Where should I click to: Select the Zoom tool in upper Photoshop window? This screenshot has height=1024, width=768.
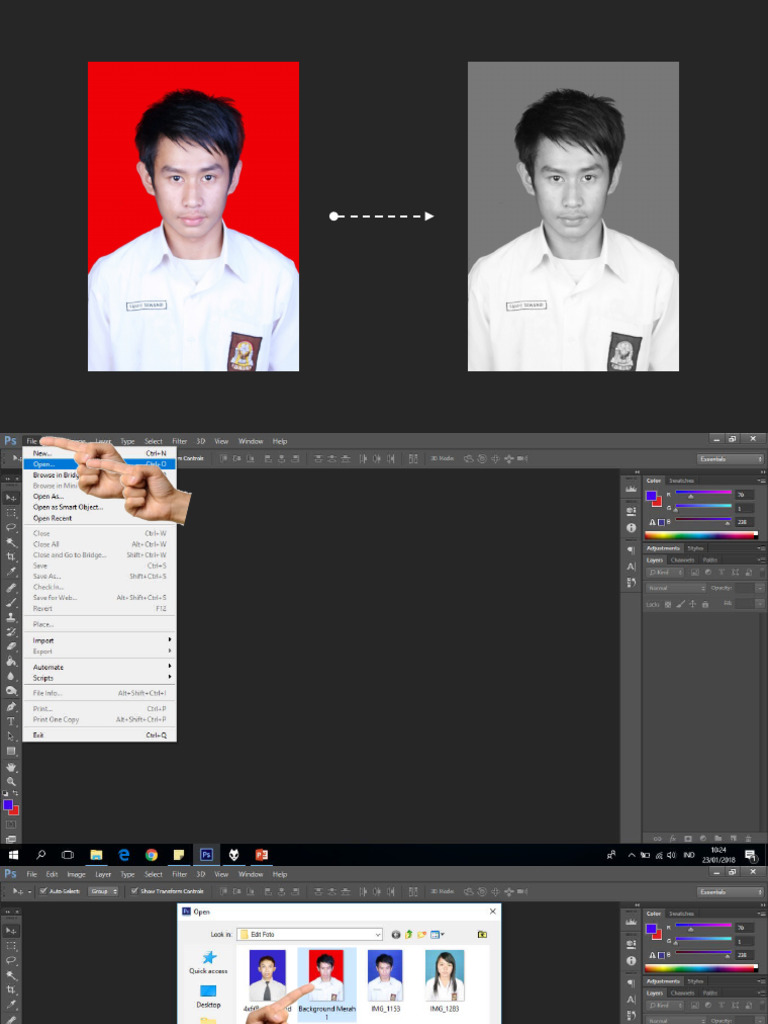(11, 781)
